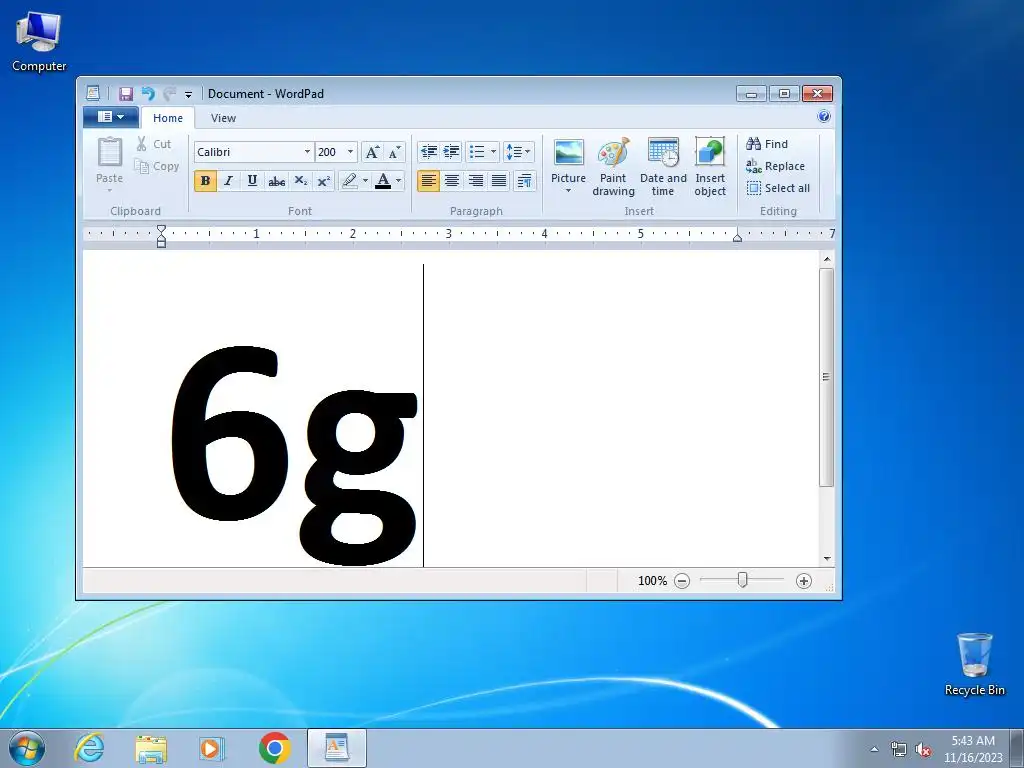The height and width of the screenshot is (768, 1024).
Task: Insert Date and time
Action: (663, 167)
